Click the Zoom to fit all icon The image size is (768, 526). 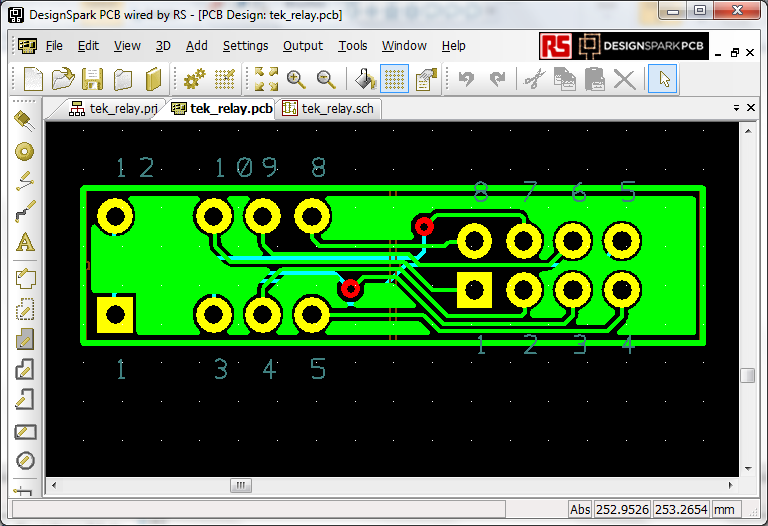click(x=266, y=79)
